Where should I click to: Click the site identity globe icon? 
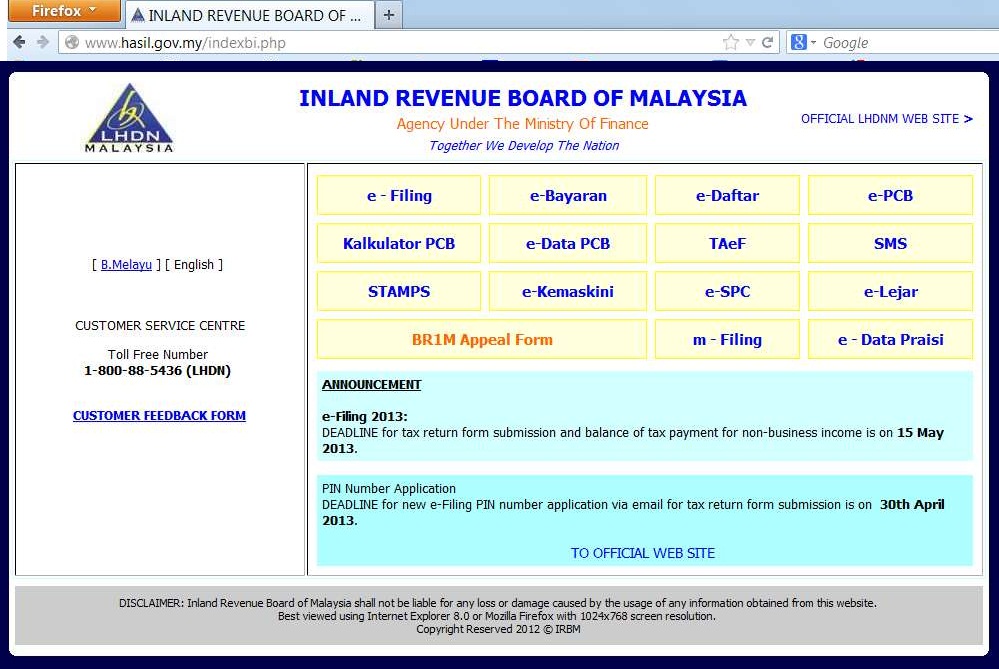72,43
